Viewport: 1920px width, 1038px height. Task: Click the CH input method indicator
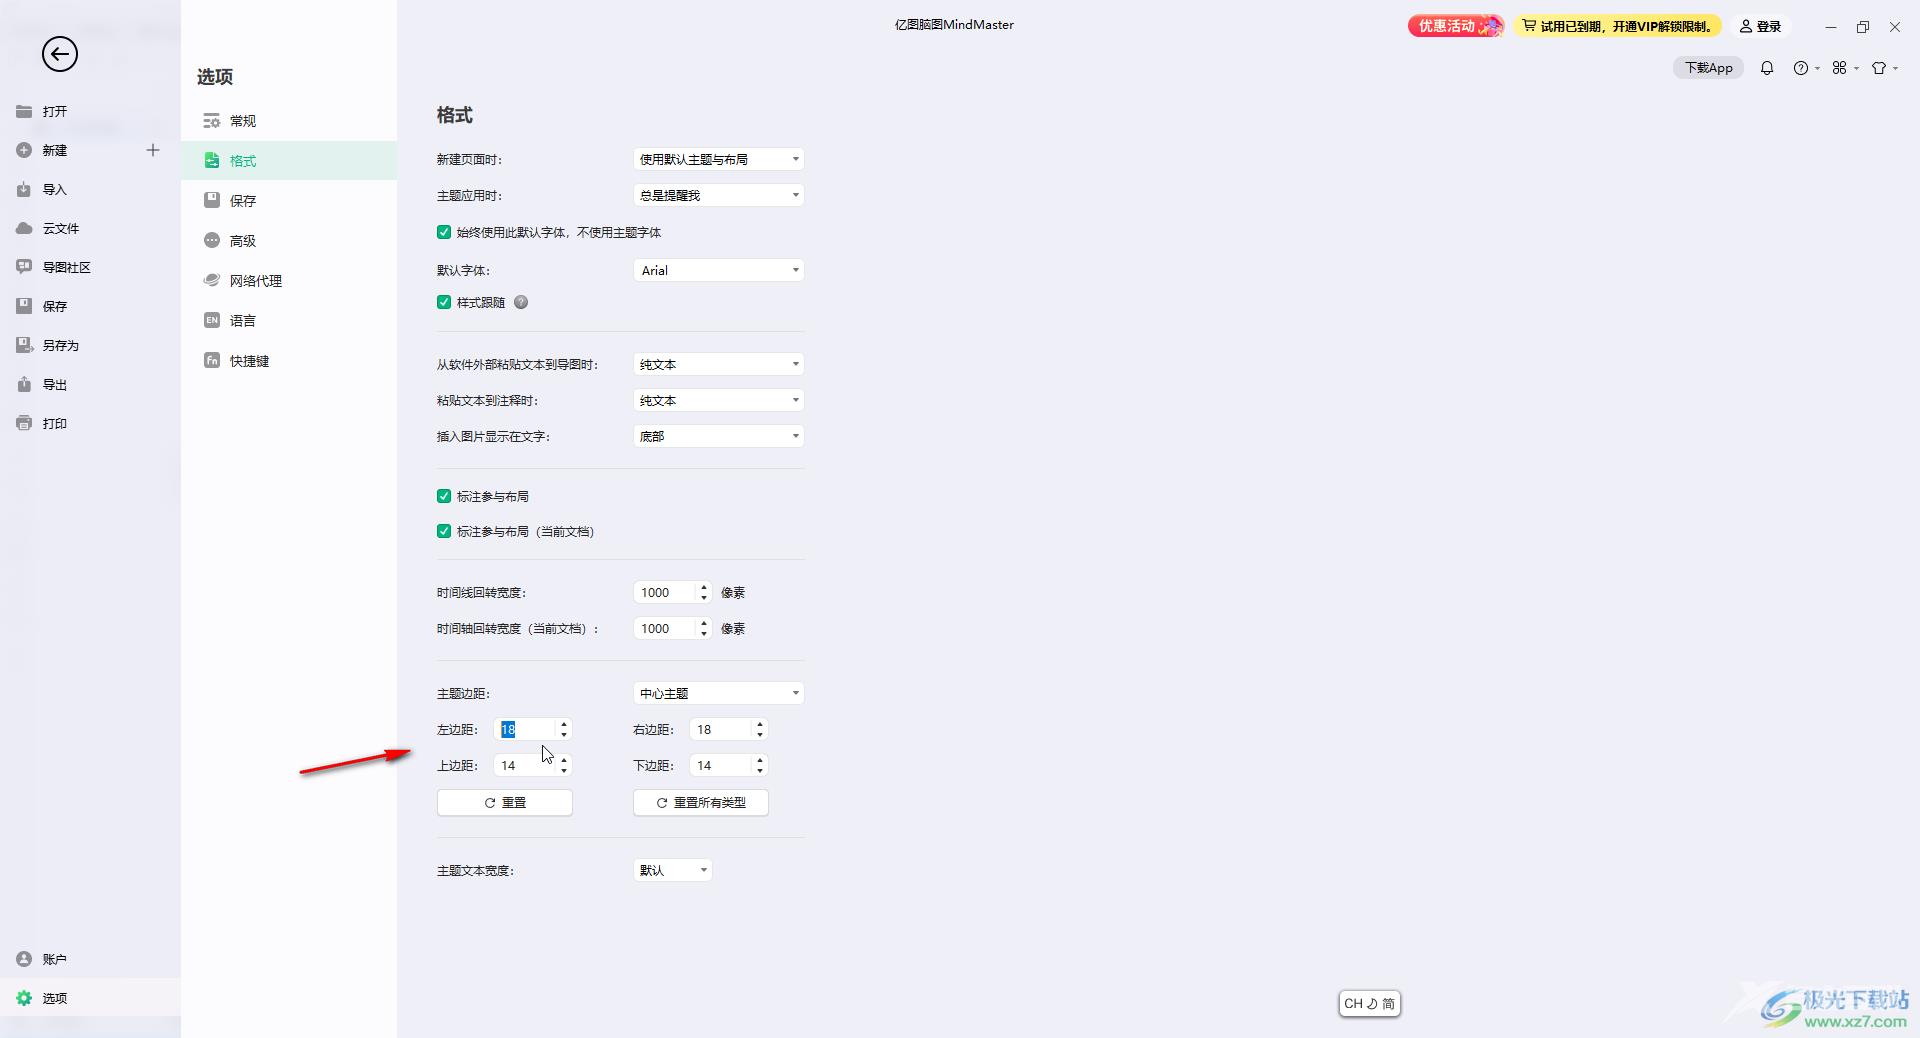coord(1369,1003)
